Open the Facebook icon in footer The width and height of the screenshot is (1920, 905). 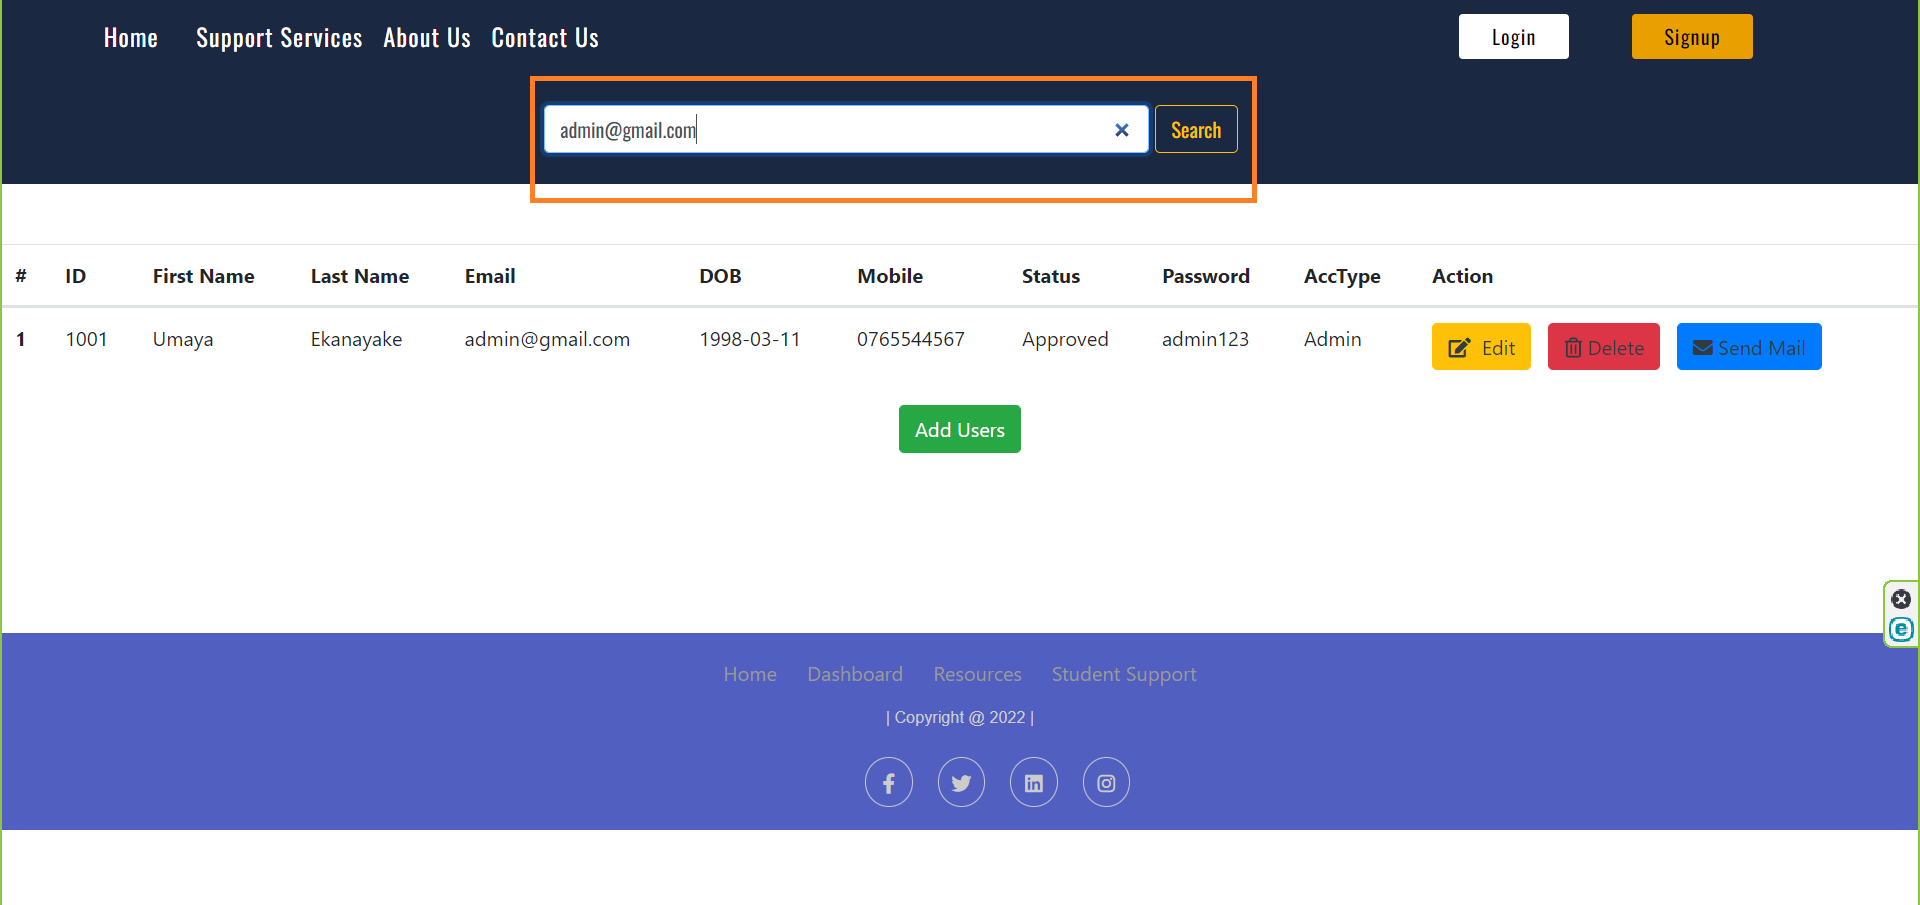pyautogui.click(x=889, y=783)
